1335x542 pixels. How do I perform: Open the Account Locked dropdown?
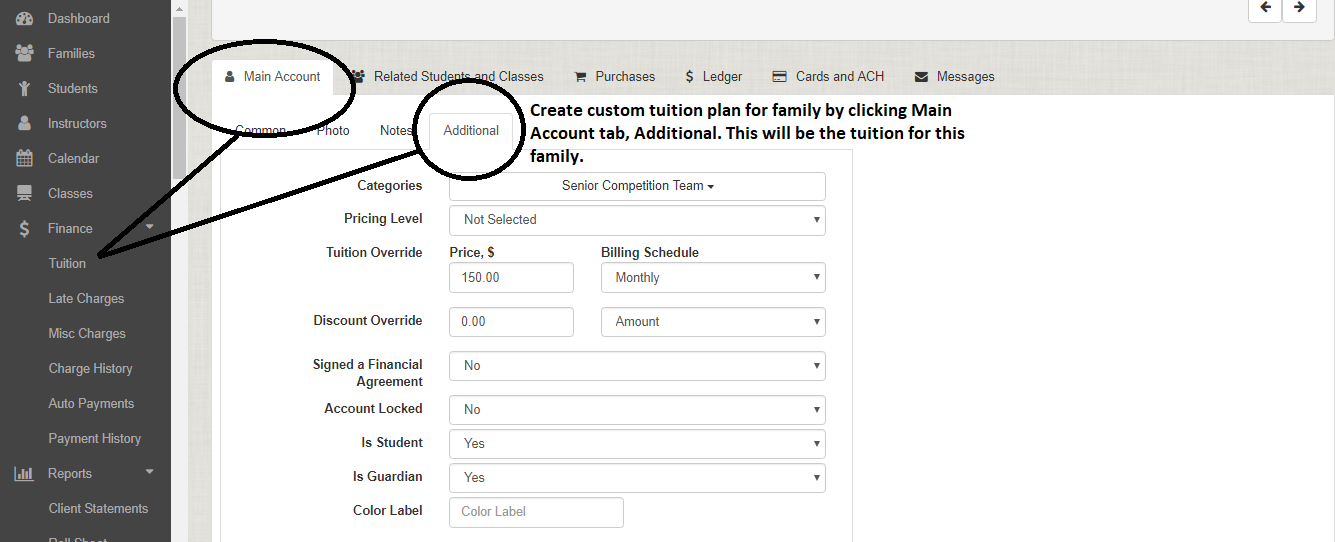(x=637, y=409)
